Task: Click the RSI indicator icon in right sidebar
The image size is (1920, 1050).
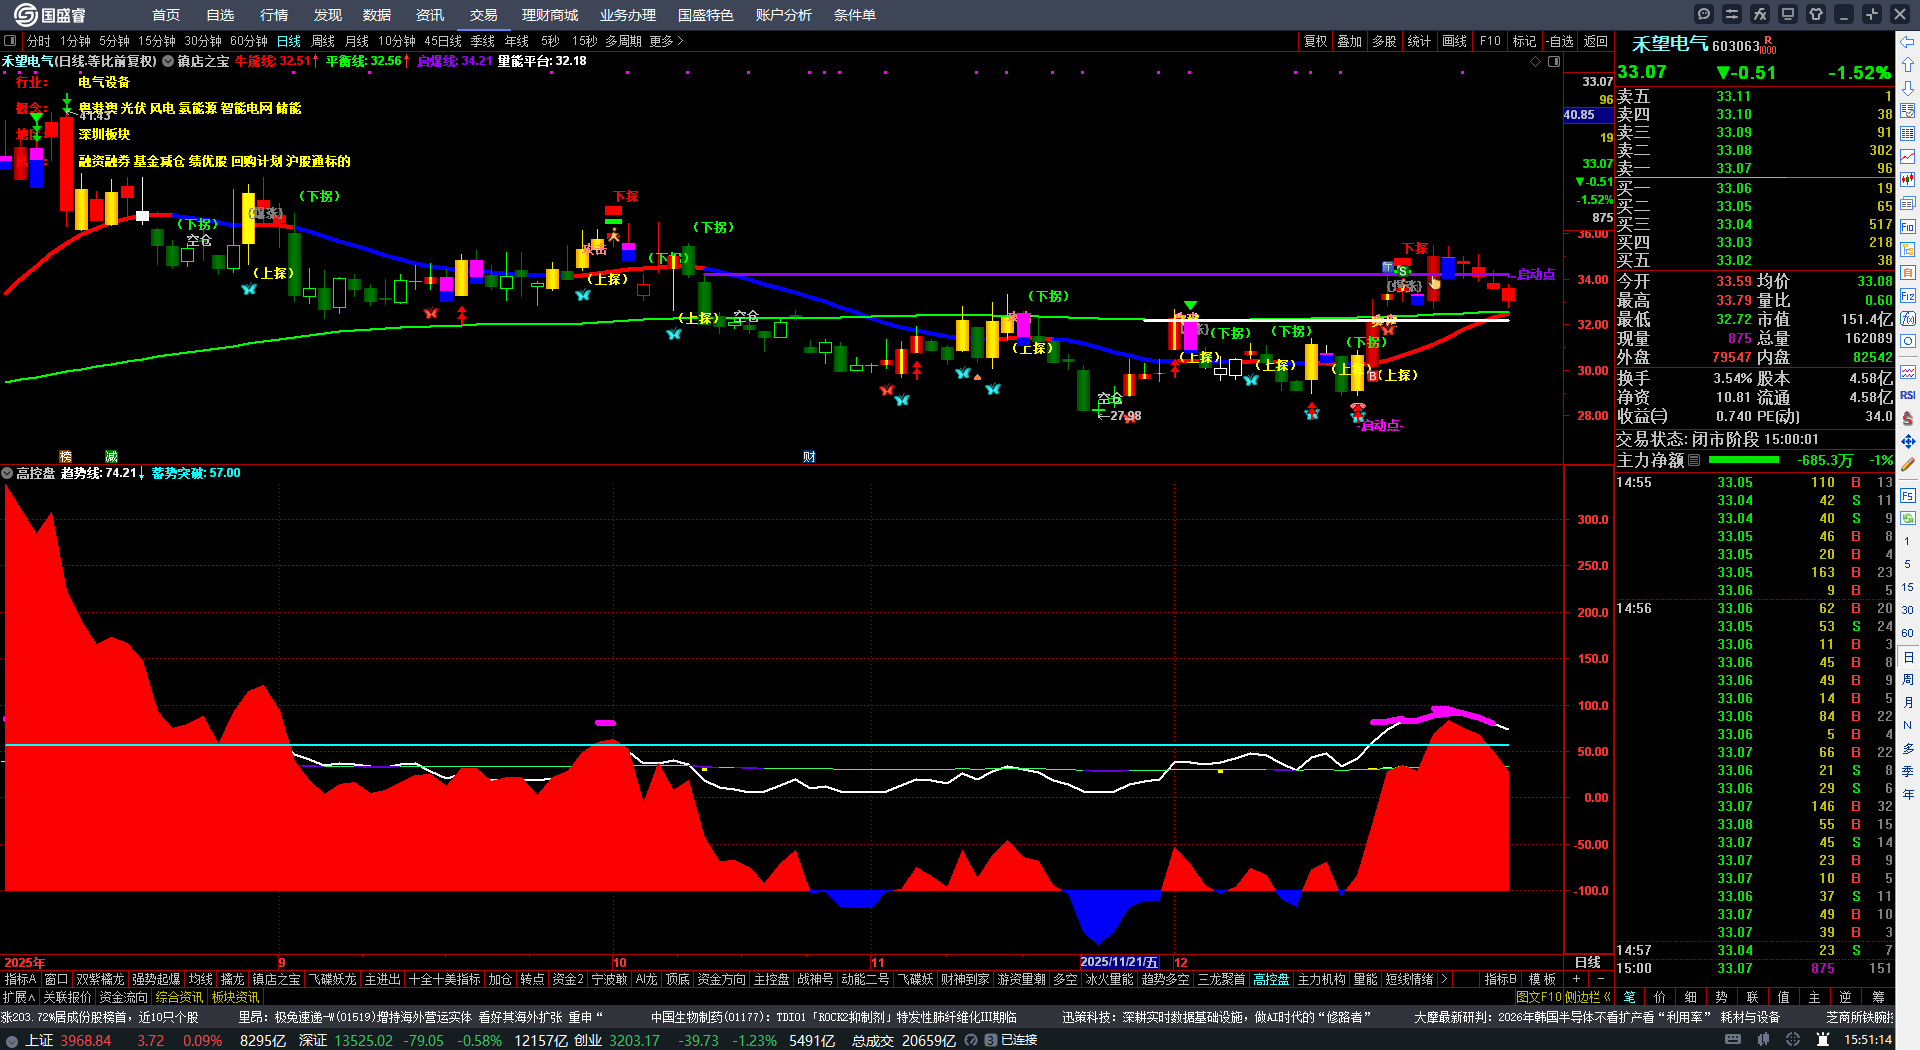Action: point(1908,395)
